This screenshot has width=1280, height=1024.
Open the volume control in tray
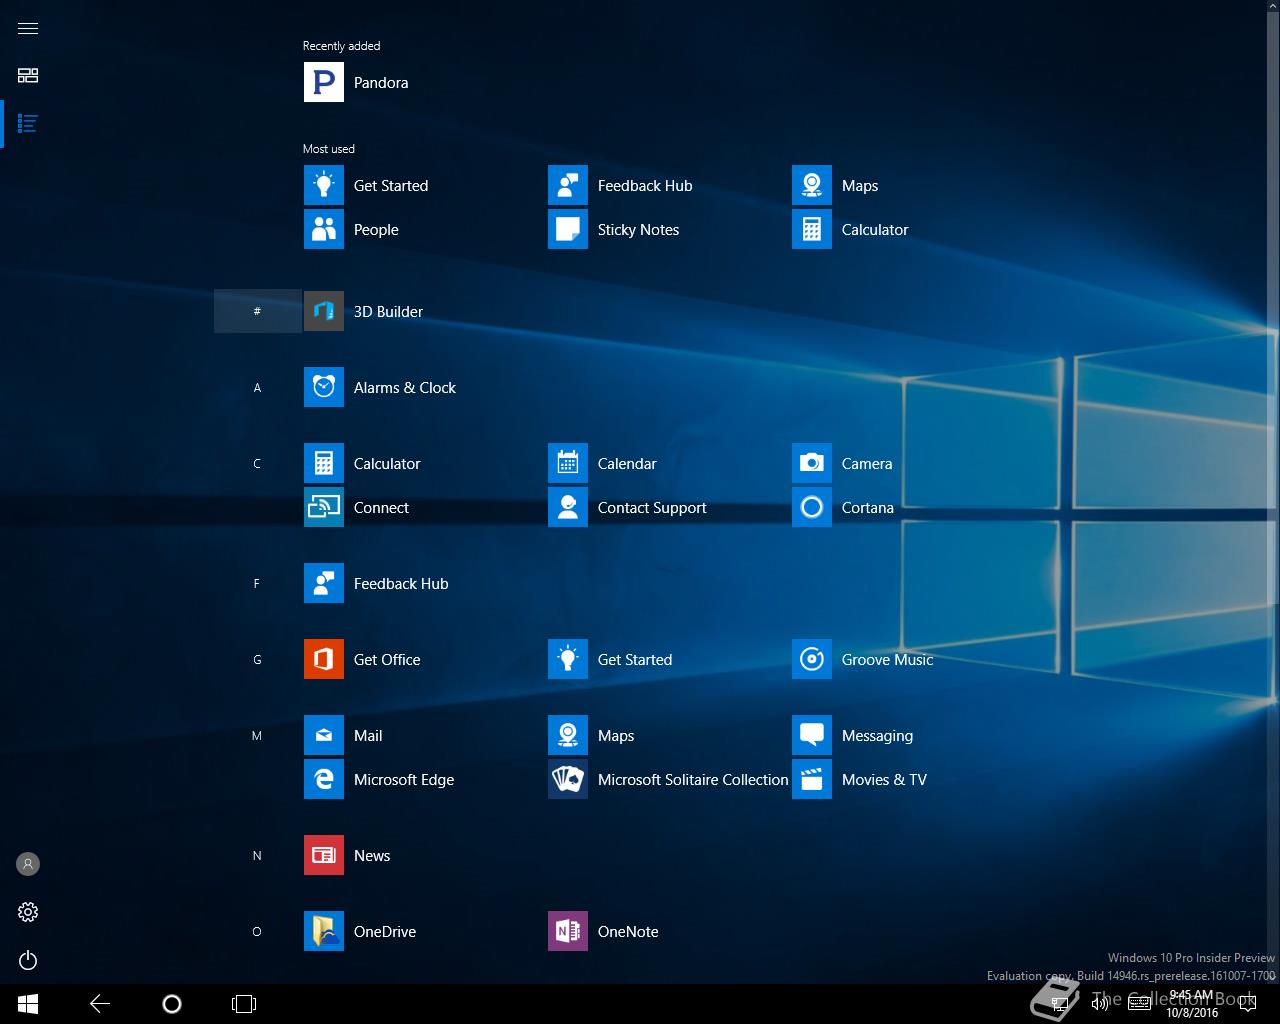1099,1004
